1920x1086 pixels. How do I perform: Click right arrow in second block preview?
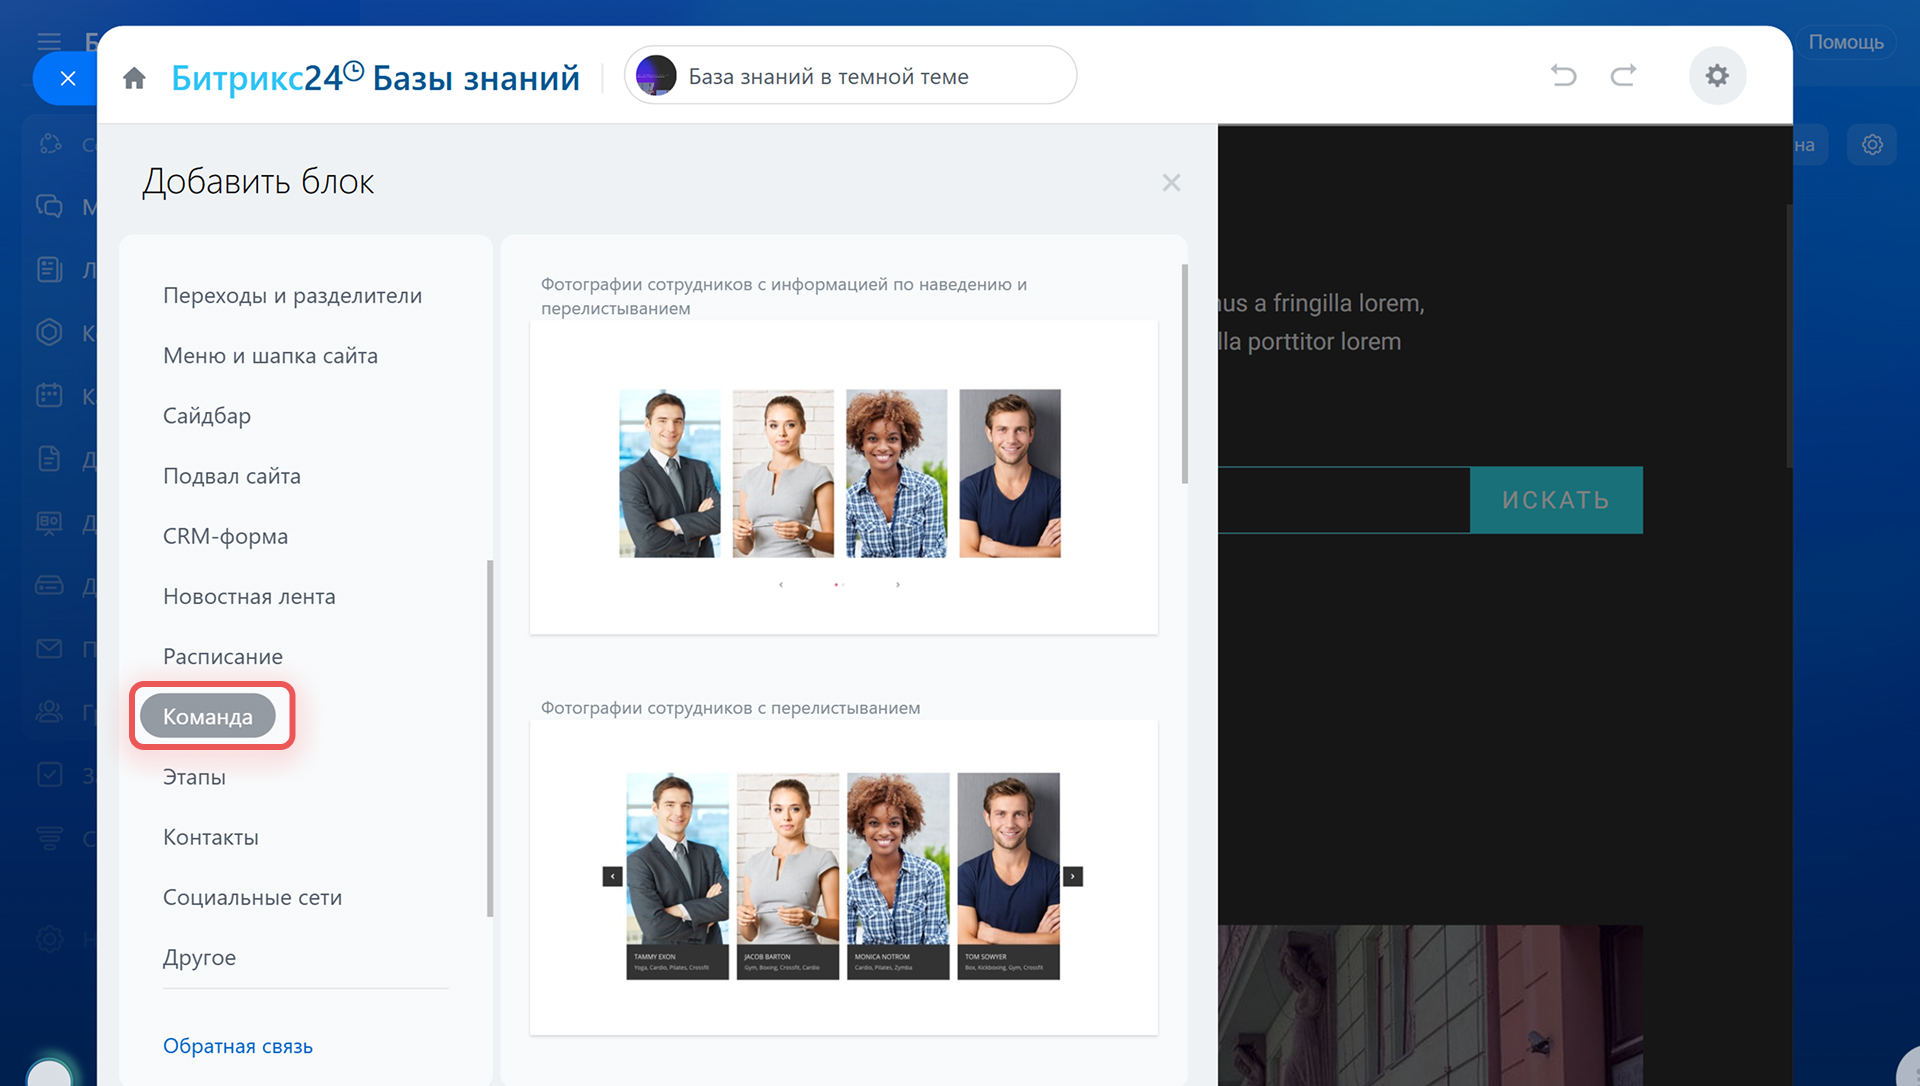tap(1072, 876)
